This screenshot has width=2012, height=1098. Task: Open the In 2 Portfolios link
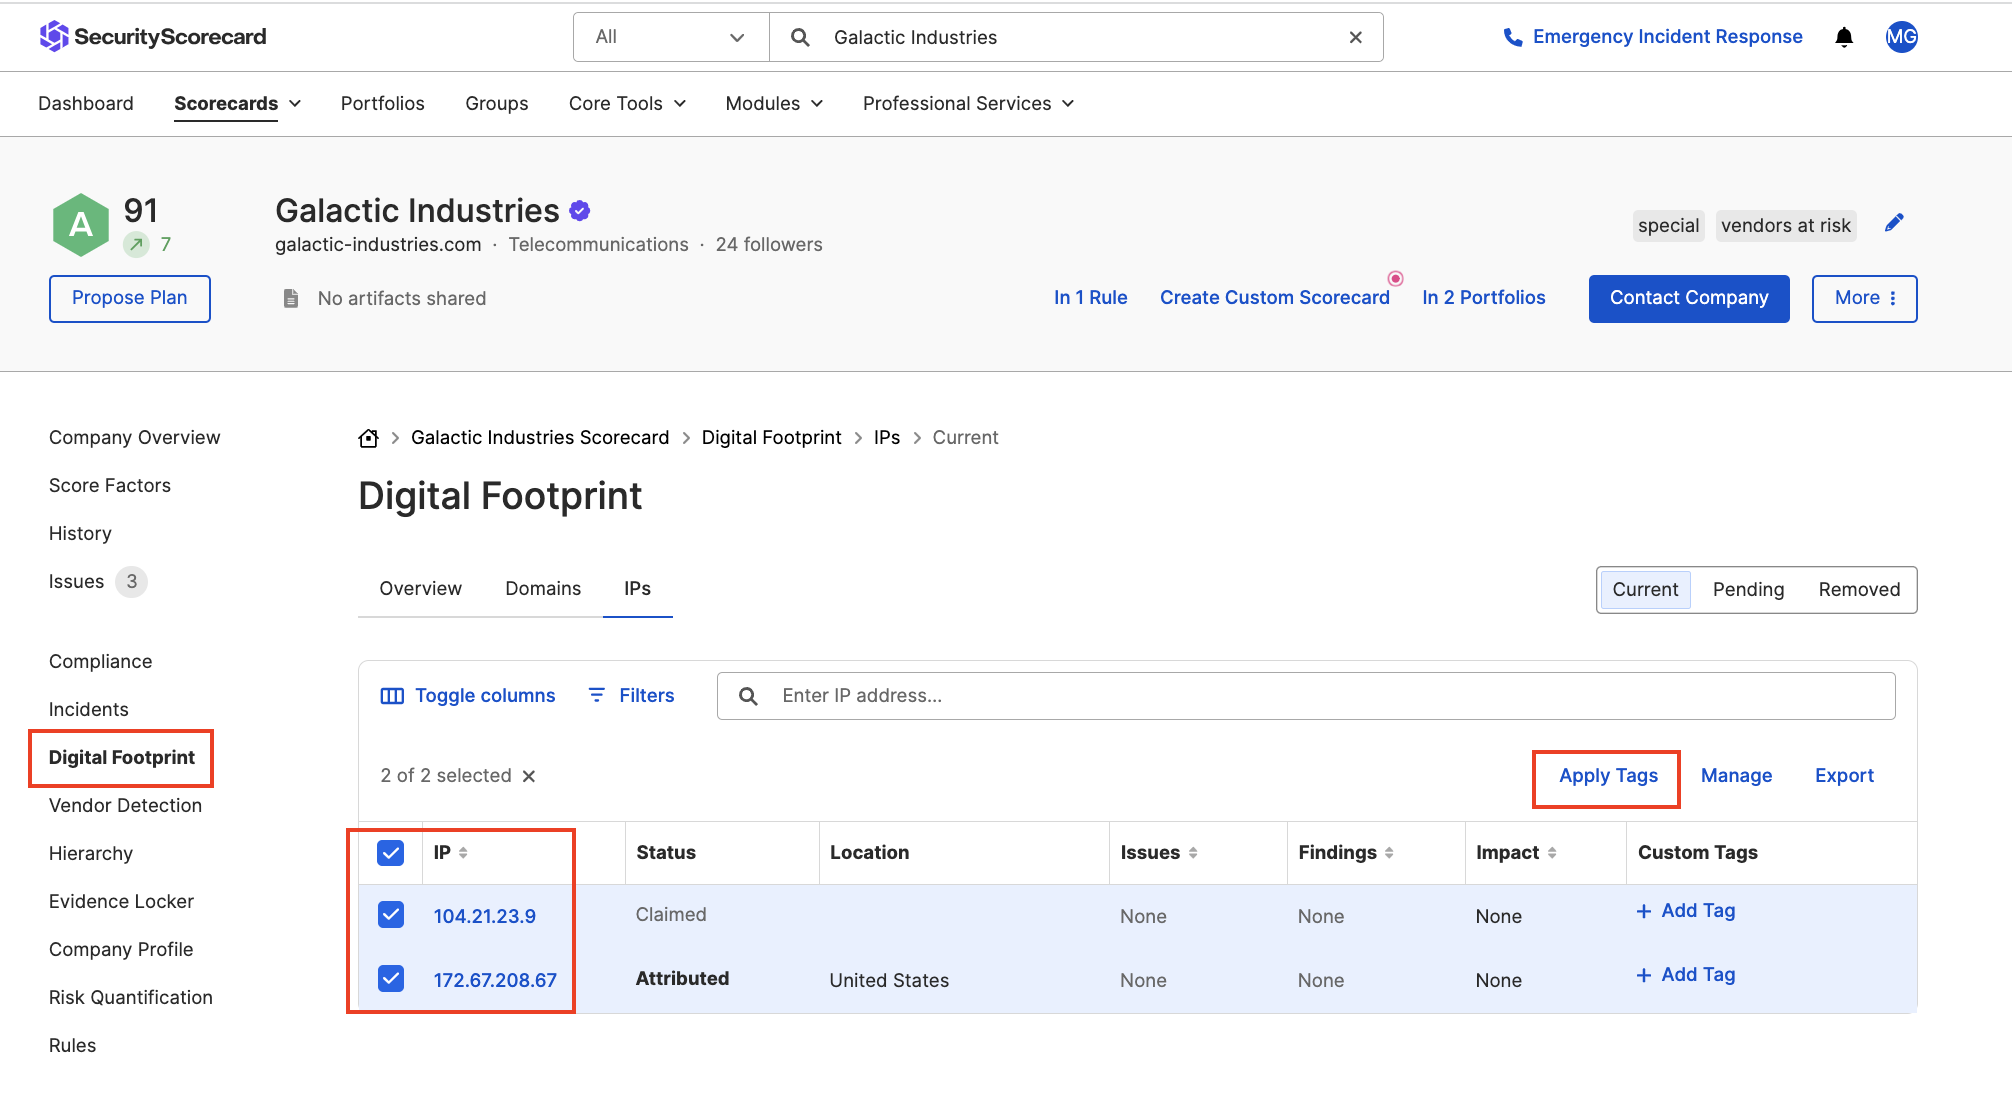(1483, 298)
